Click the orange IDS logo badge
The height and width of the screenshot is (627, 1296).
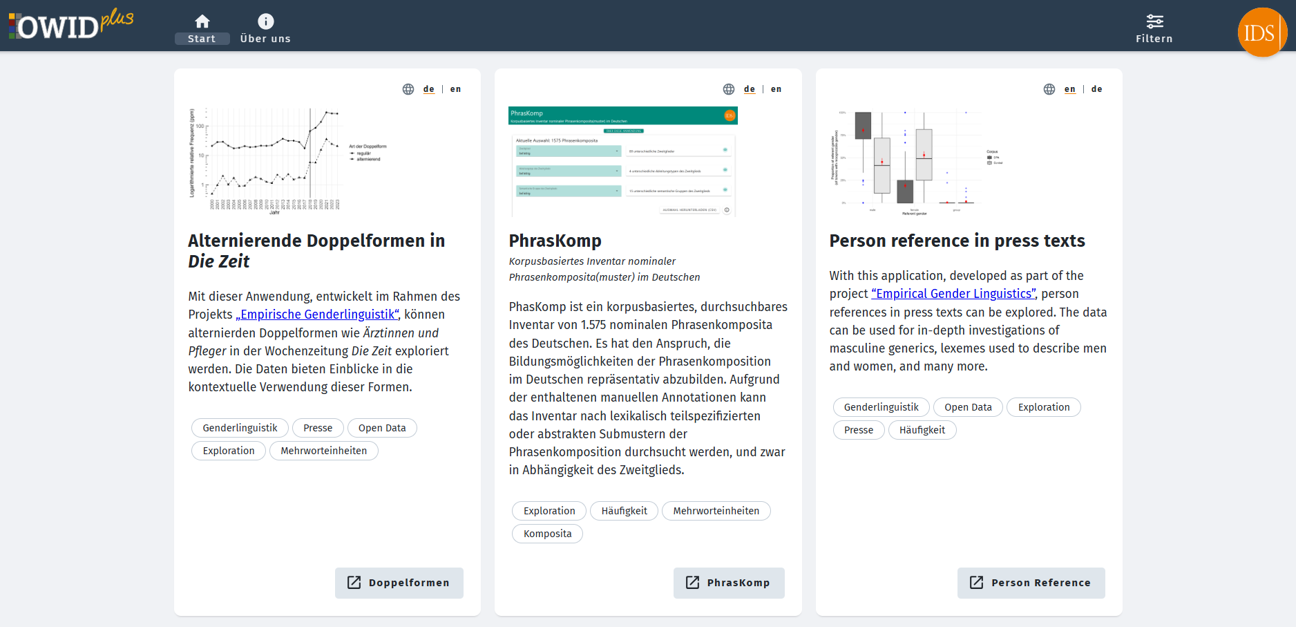pos(1261,32)
